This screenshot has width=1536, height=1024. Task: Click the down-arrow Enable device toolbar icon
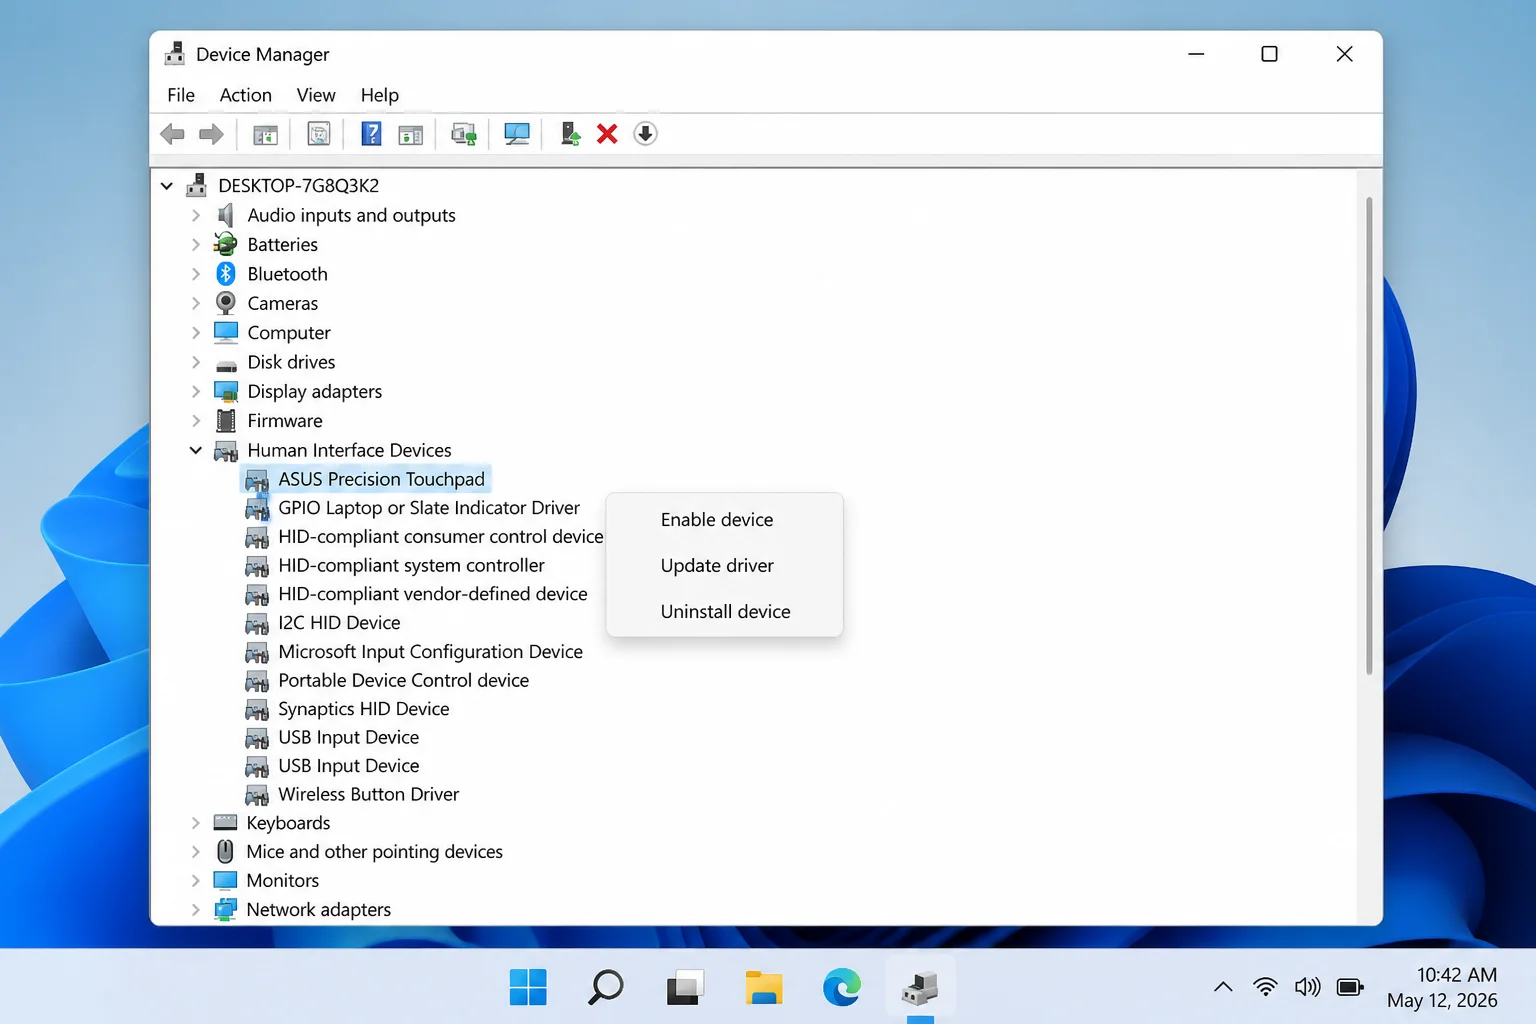coord(645,134)
